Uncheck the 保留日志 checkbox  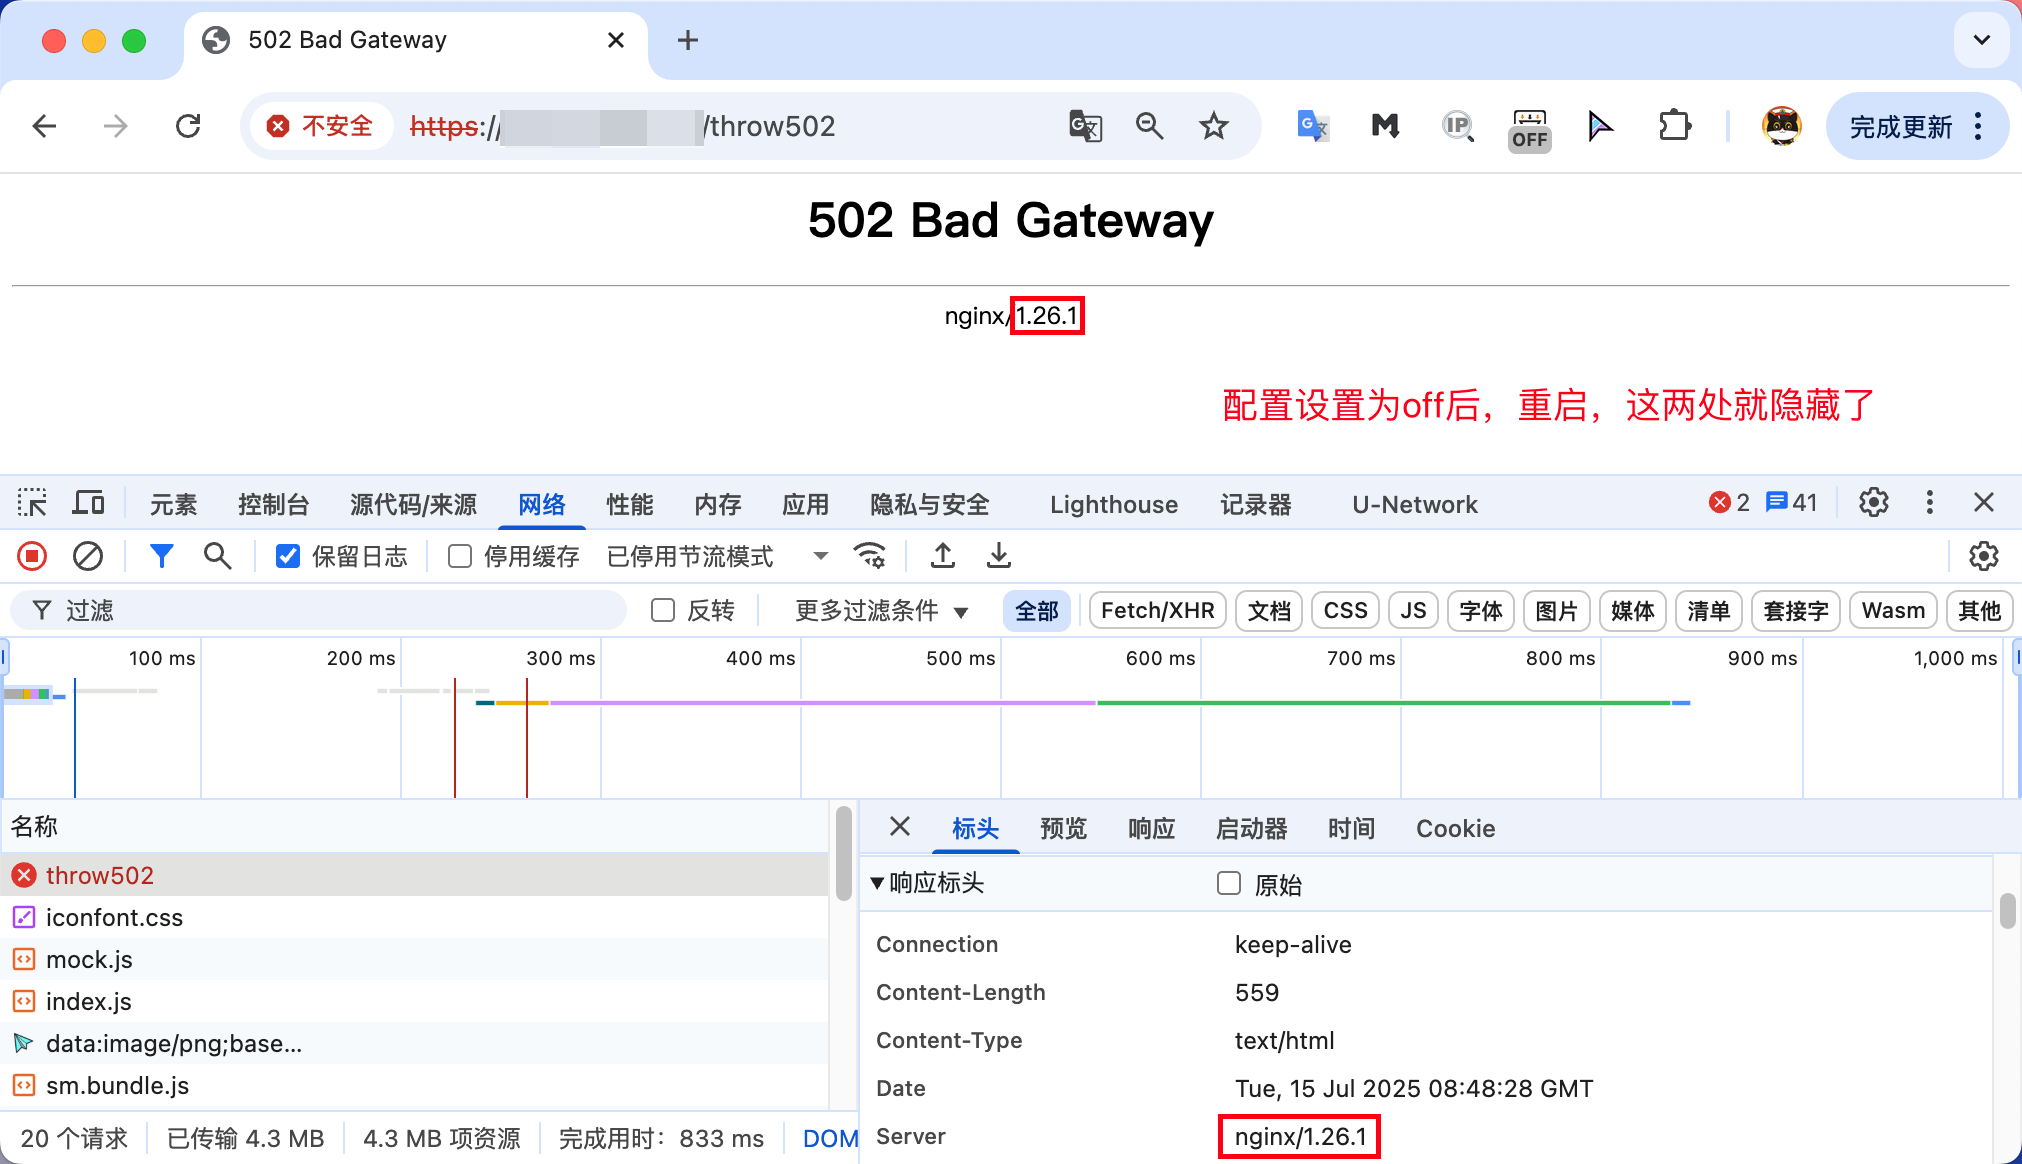coord(288,556)
